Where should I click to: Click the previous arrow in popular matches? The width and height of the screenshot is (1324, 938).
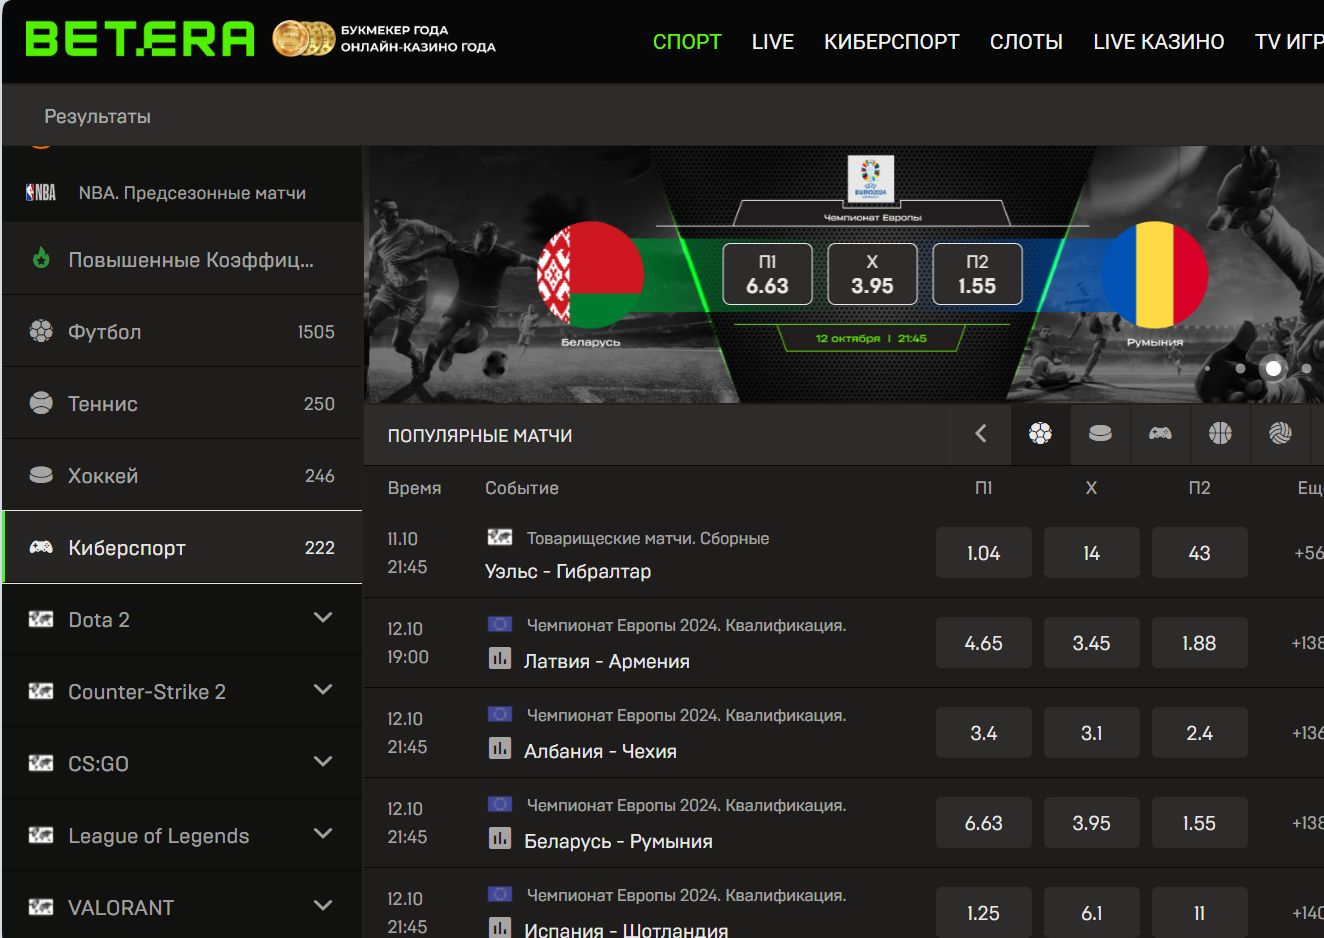(981, 433)
